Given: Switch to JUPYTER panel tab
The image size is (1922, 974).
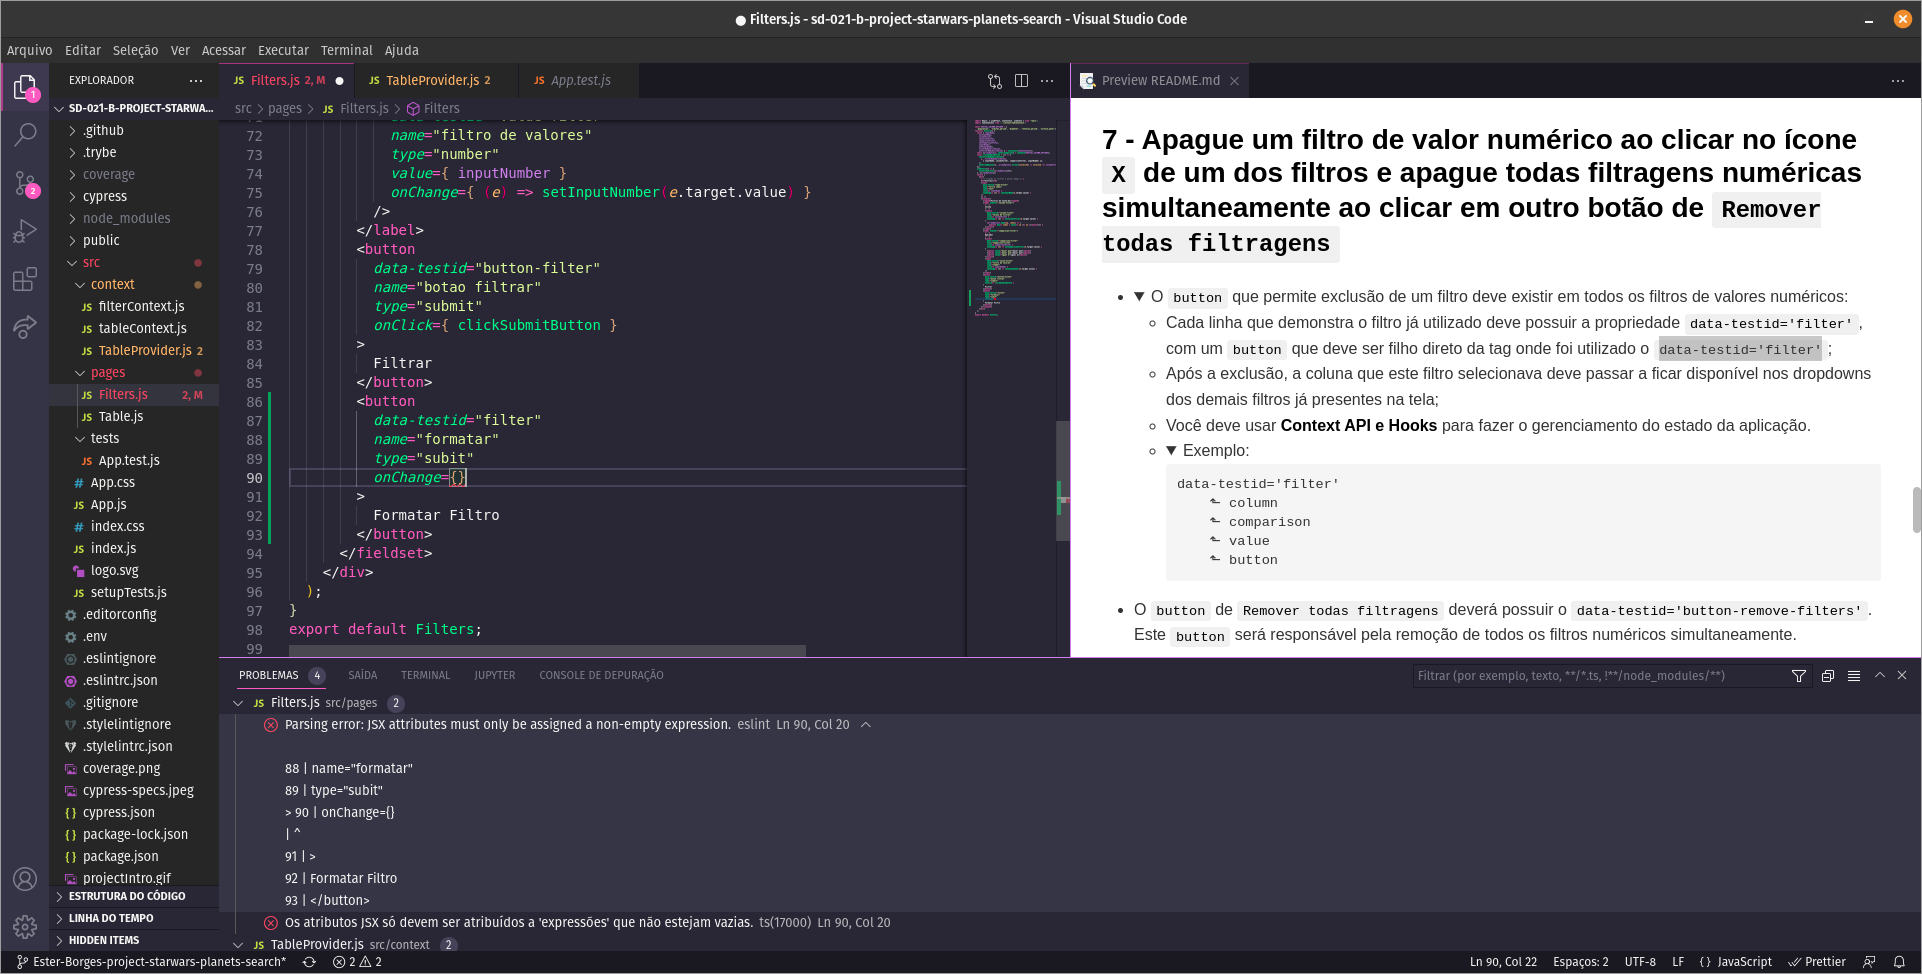Looking at the screenshot, I should tap(495, 676).
